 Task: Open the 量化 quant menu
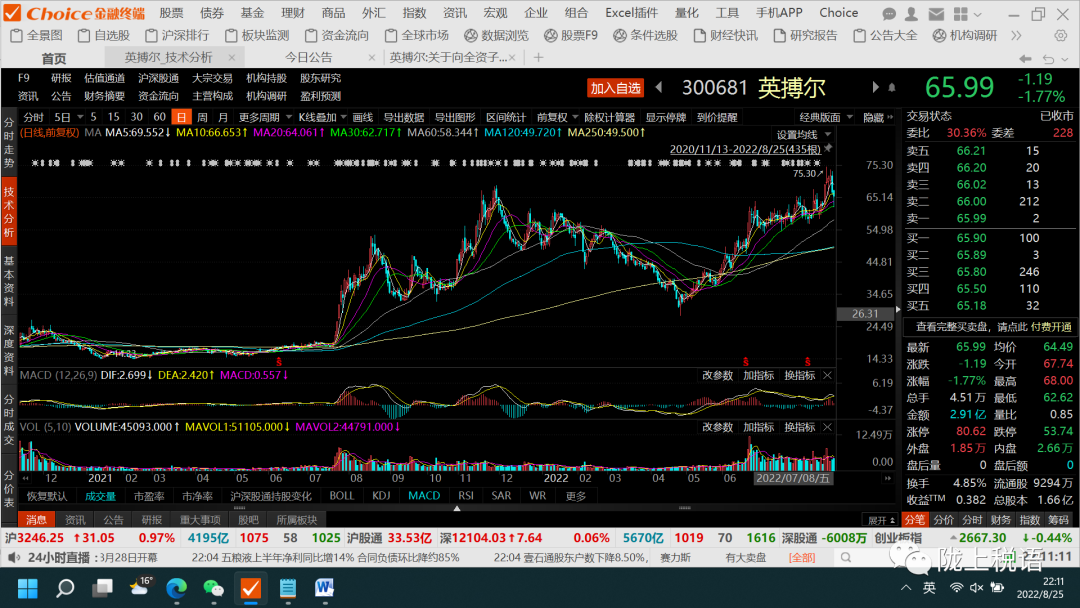click(687, 13)
